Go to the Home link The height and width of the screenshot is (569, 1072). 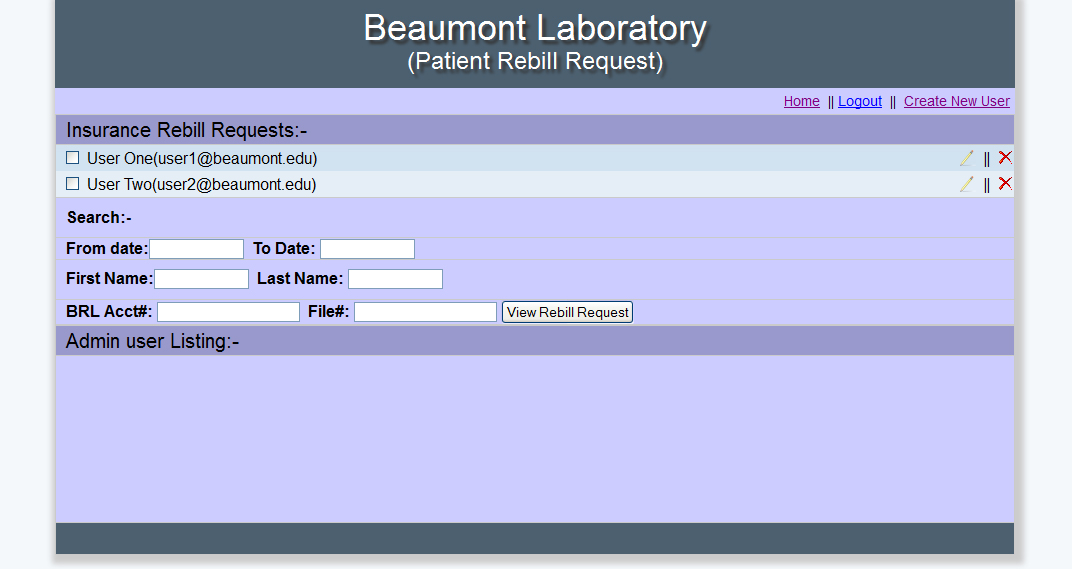(x=801, y=101)
